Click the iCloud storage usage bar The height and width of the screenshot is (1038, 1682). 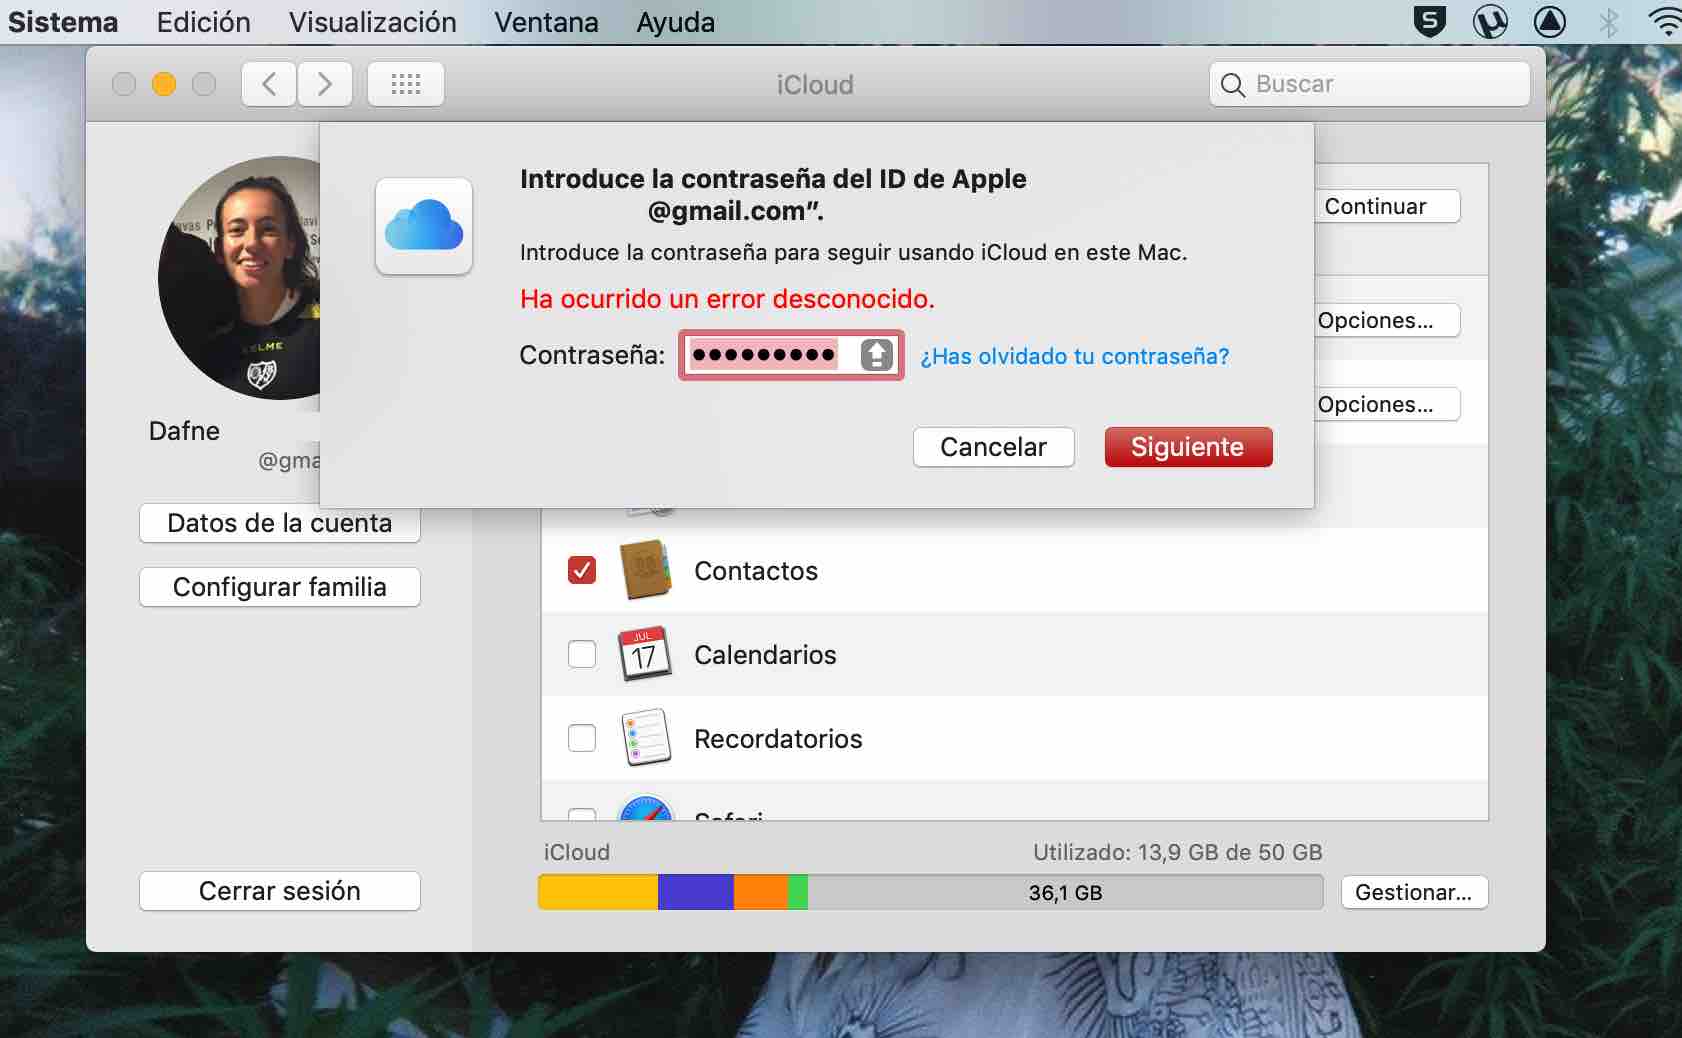(930, 892)
